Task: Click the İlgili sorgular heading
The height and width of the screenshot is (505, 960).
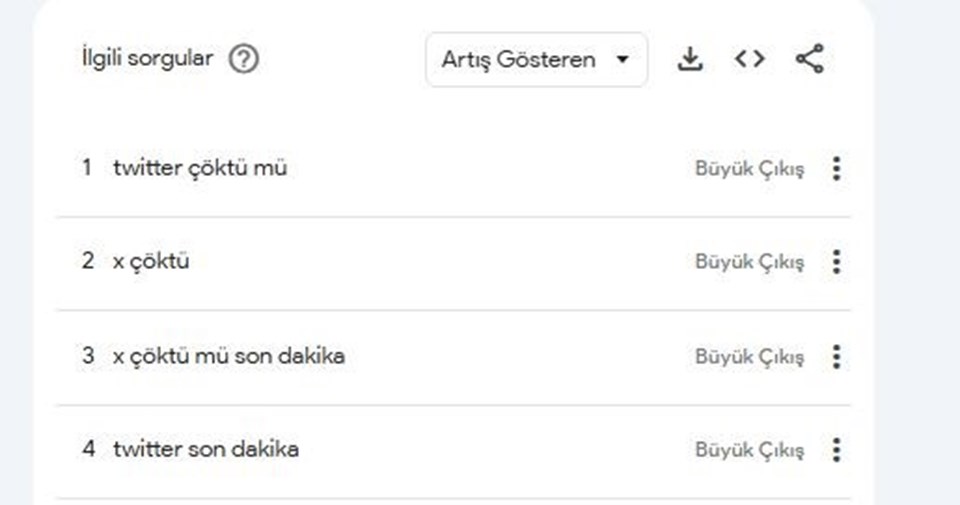Action: (148, 59)
